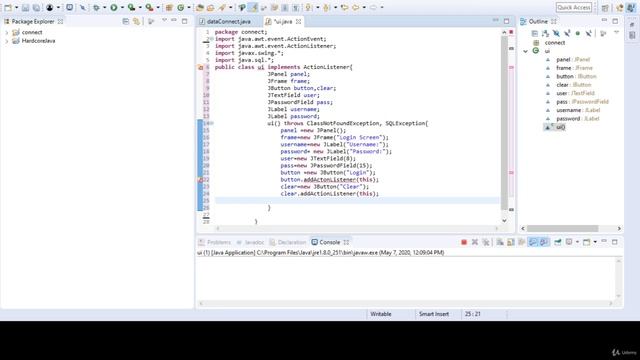This screenshot has height=360, width=640.
Task: Toggle Hide Static members in Outline
Action: [567, 33]
